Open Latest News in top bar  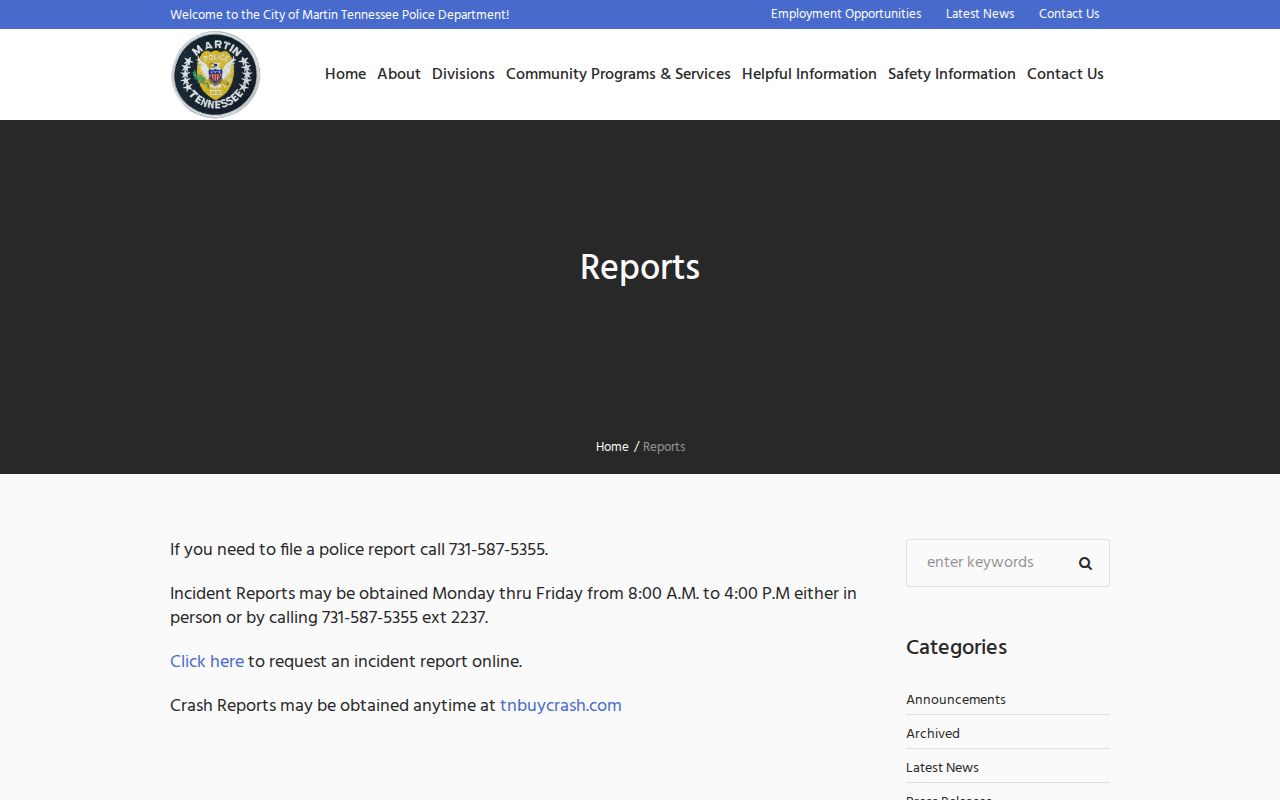(x=980, y=14)
